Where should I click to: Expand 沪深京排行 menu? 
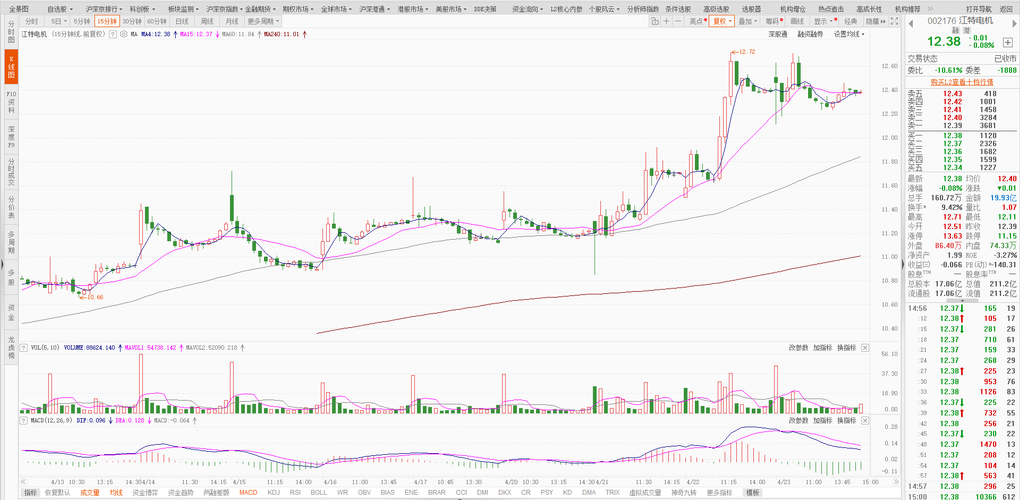pyautogui.click(x=105, y=9)
